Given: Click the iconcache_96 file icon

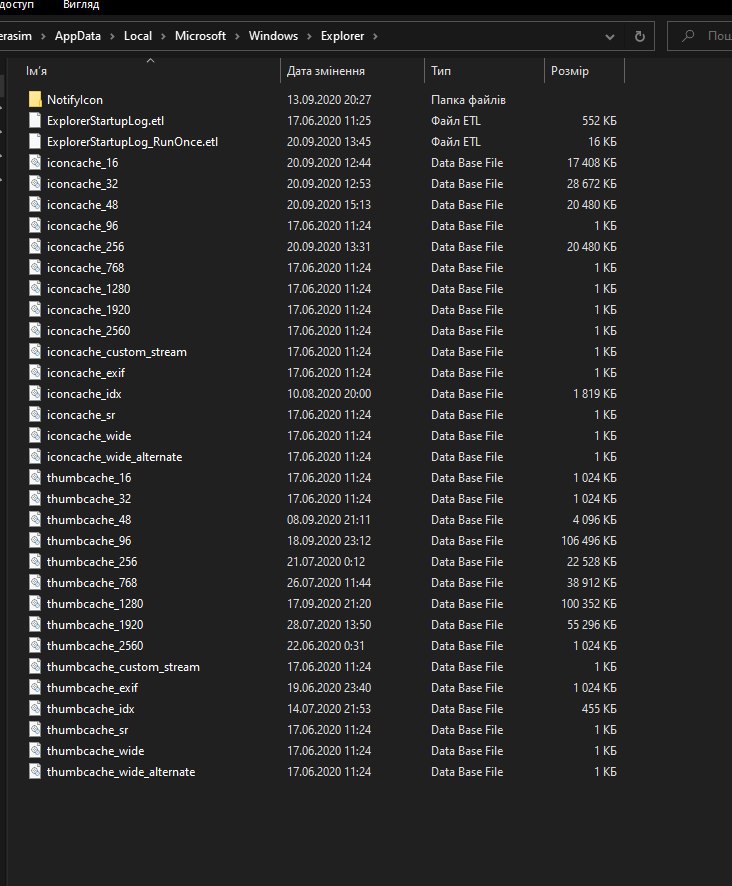Looking at the screenshot, I should (x=35, y=225).
